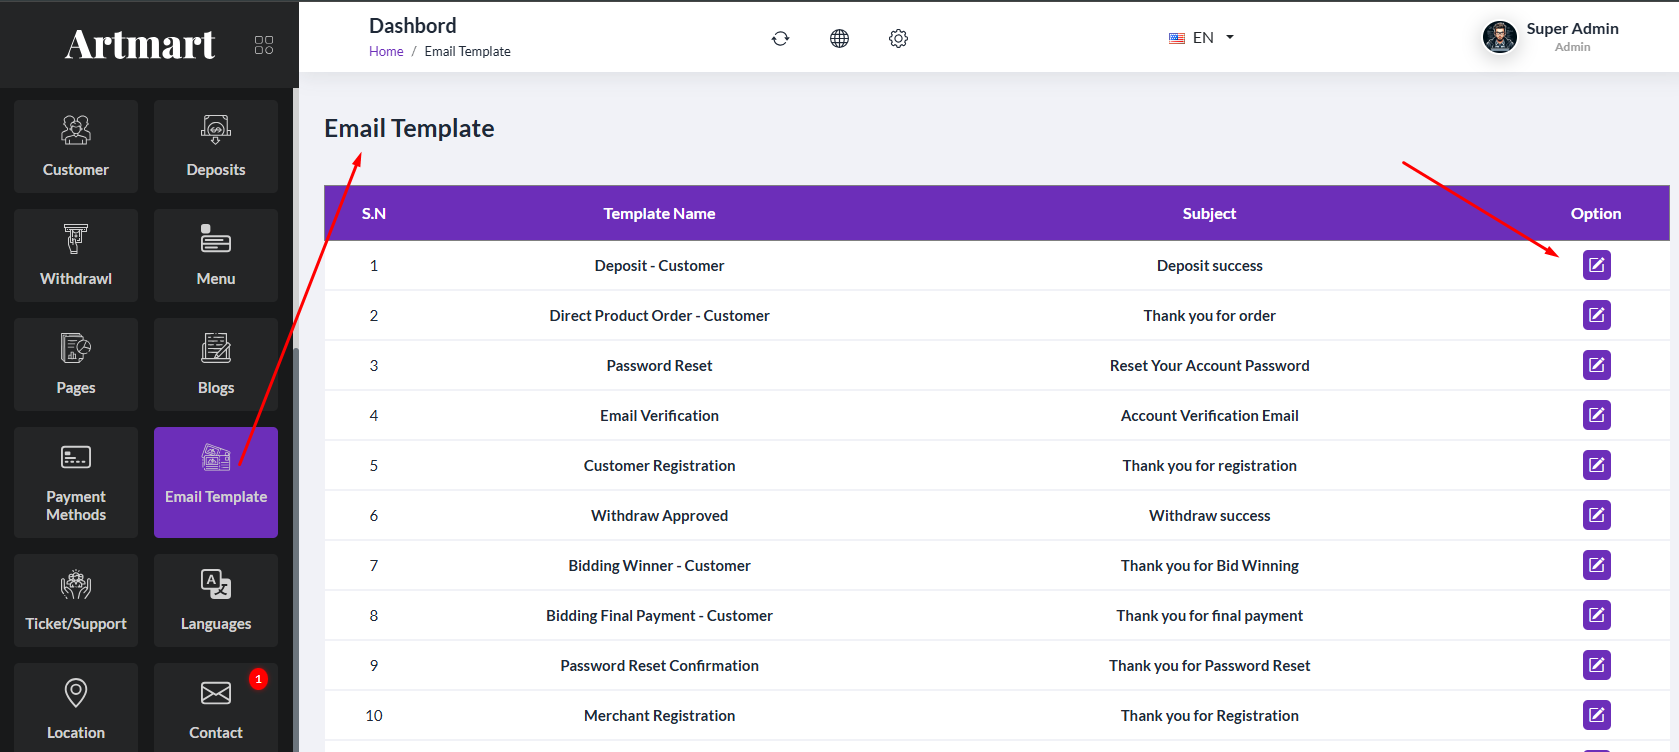Open edit for Email Verification template
The height and width of the screenshot is (752, 1679).
click(x=1596, y=415)
